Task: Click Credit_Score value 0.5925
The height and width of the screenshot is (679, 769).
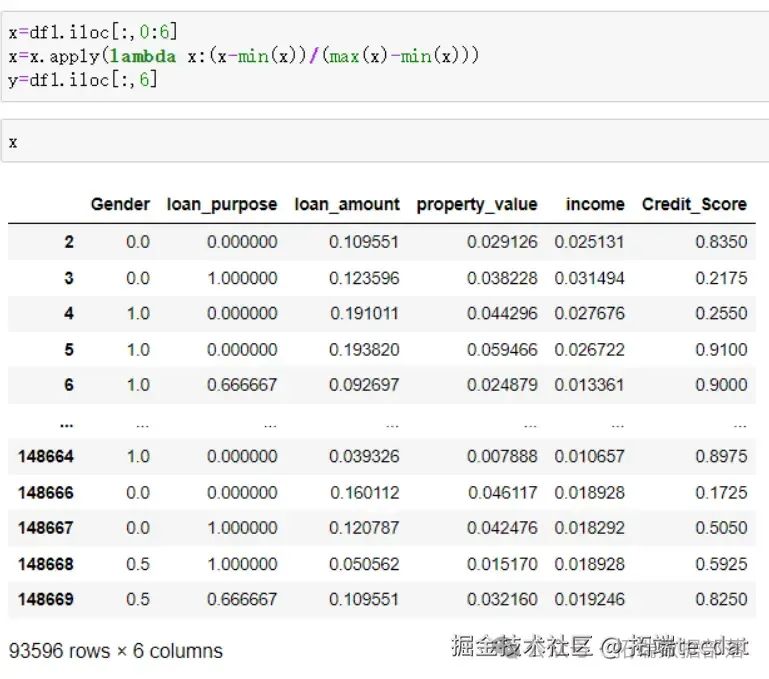Action: click(x=721, y=564)
